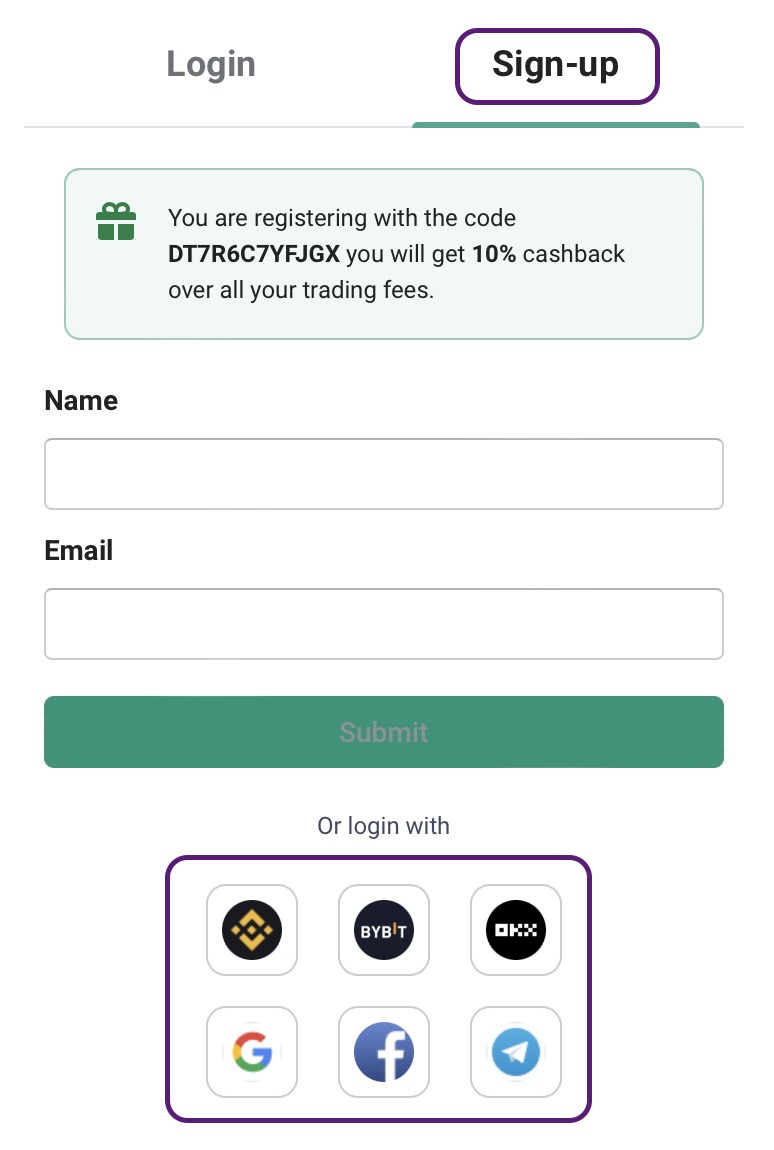Log in using the OKX icon
Image resolution: width=774 pixels, height=1150 pixels.
pyautogui.click(x=516, y=930)
